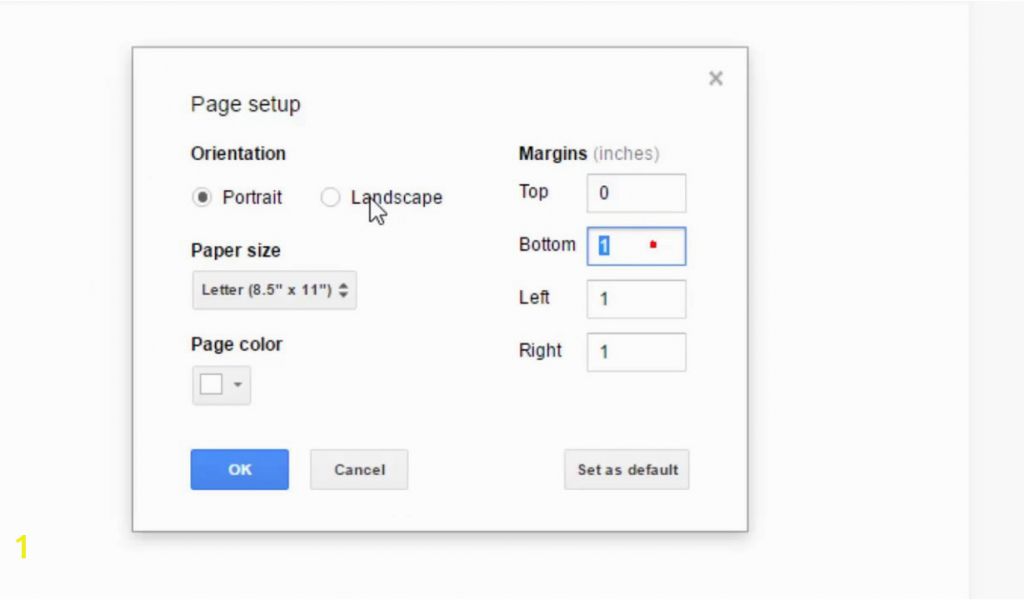Click the Portrait label text
The image size is (1024, 600).
(x=252, y=198)
